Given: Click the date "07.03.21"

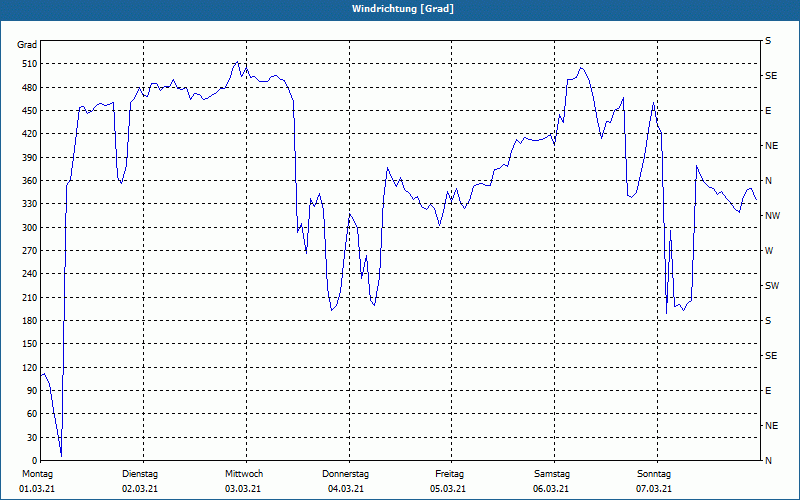Looking at the screenshot, I should click(654, 489).
